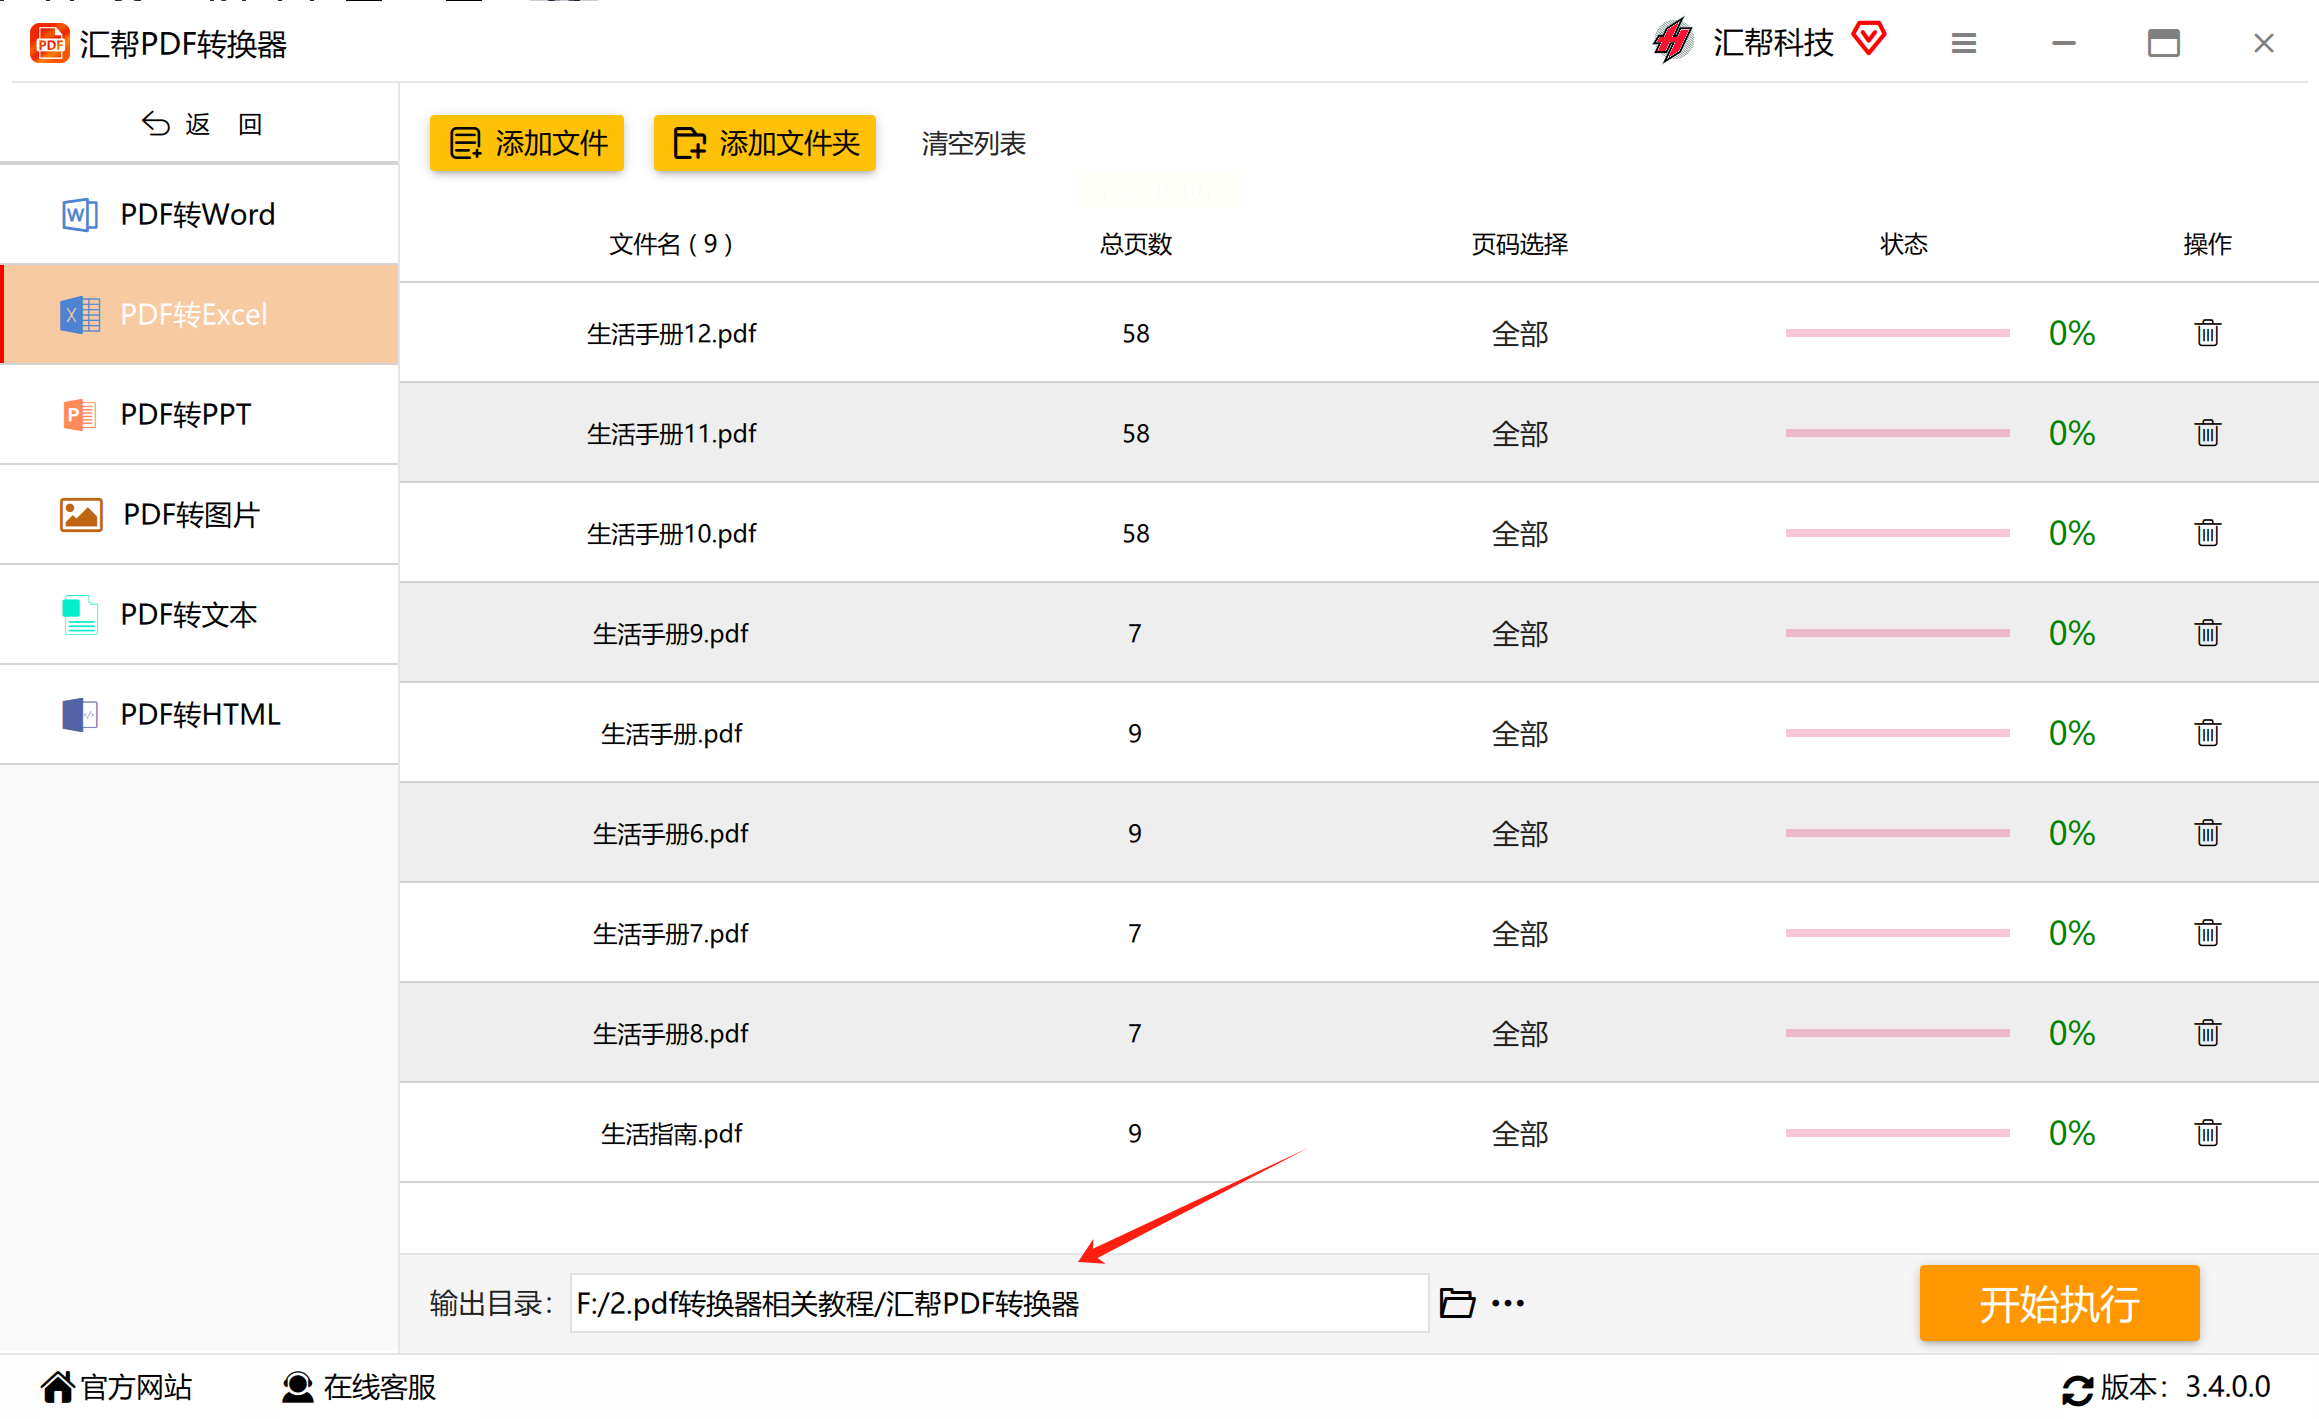Click the 汇帮PDF转换器 app logo
Image resolution: width=2319 pixels, height=1419 pixels.
coord(49,44)
